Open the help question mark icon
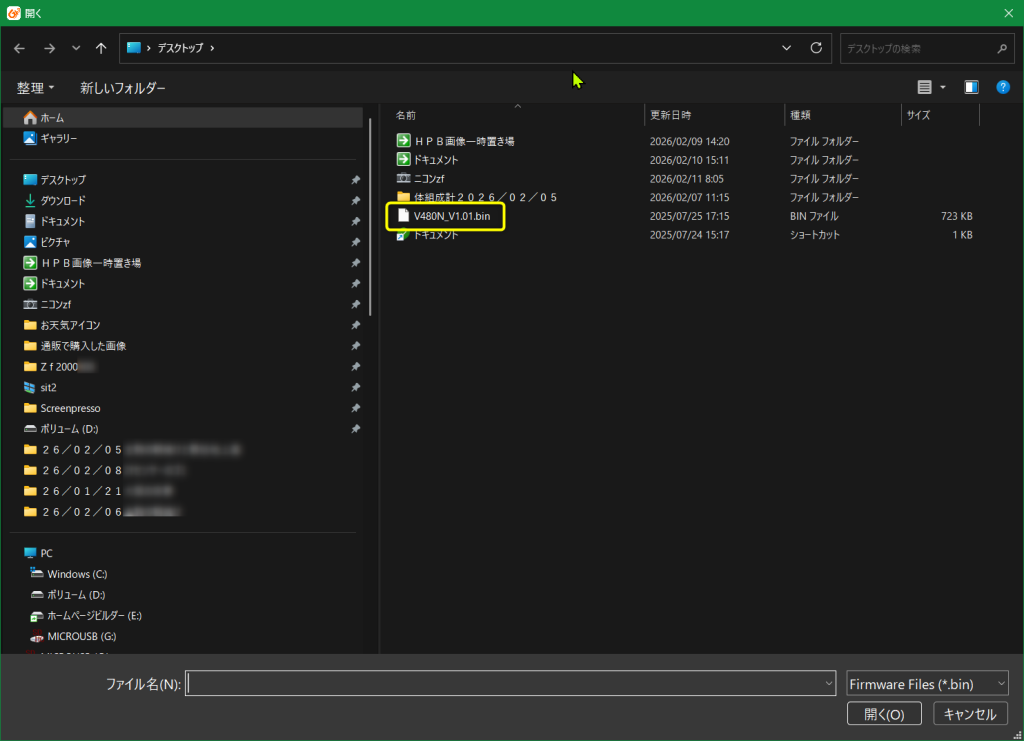Viewport: 1024px width, 741px height. [x=1003, y=88]
